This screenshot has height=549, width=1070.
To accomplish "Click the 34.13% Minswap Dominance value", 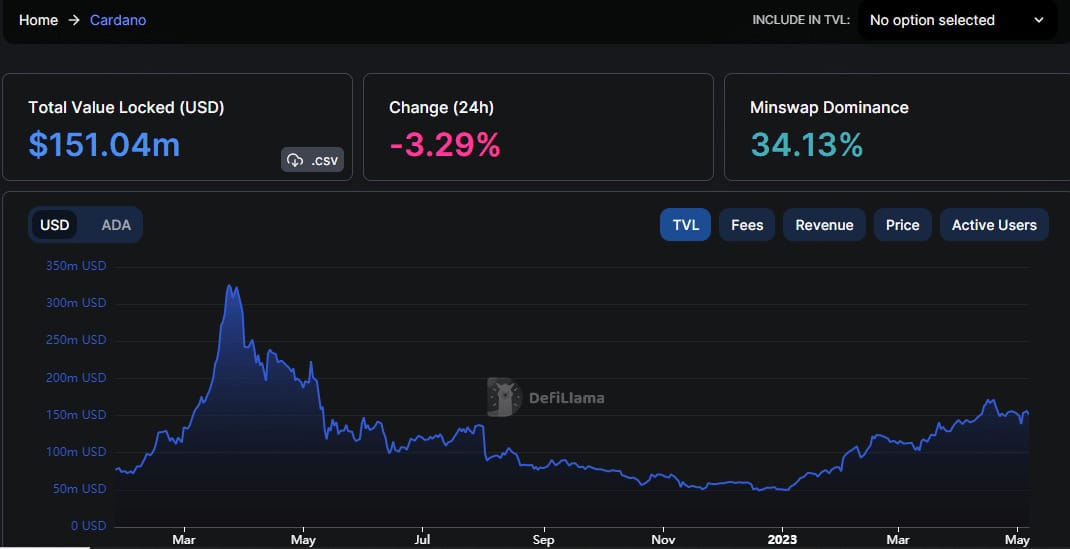I will pyautogui.click(x=807, y=145).
